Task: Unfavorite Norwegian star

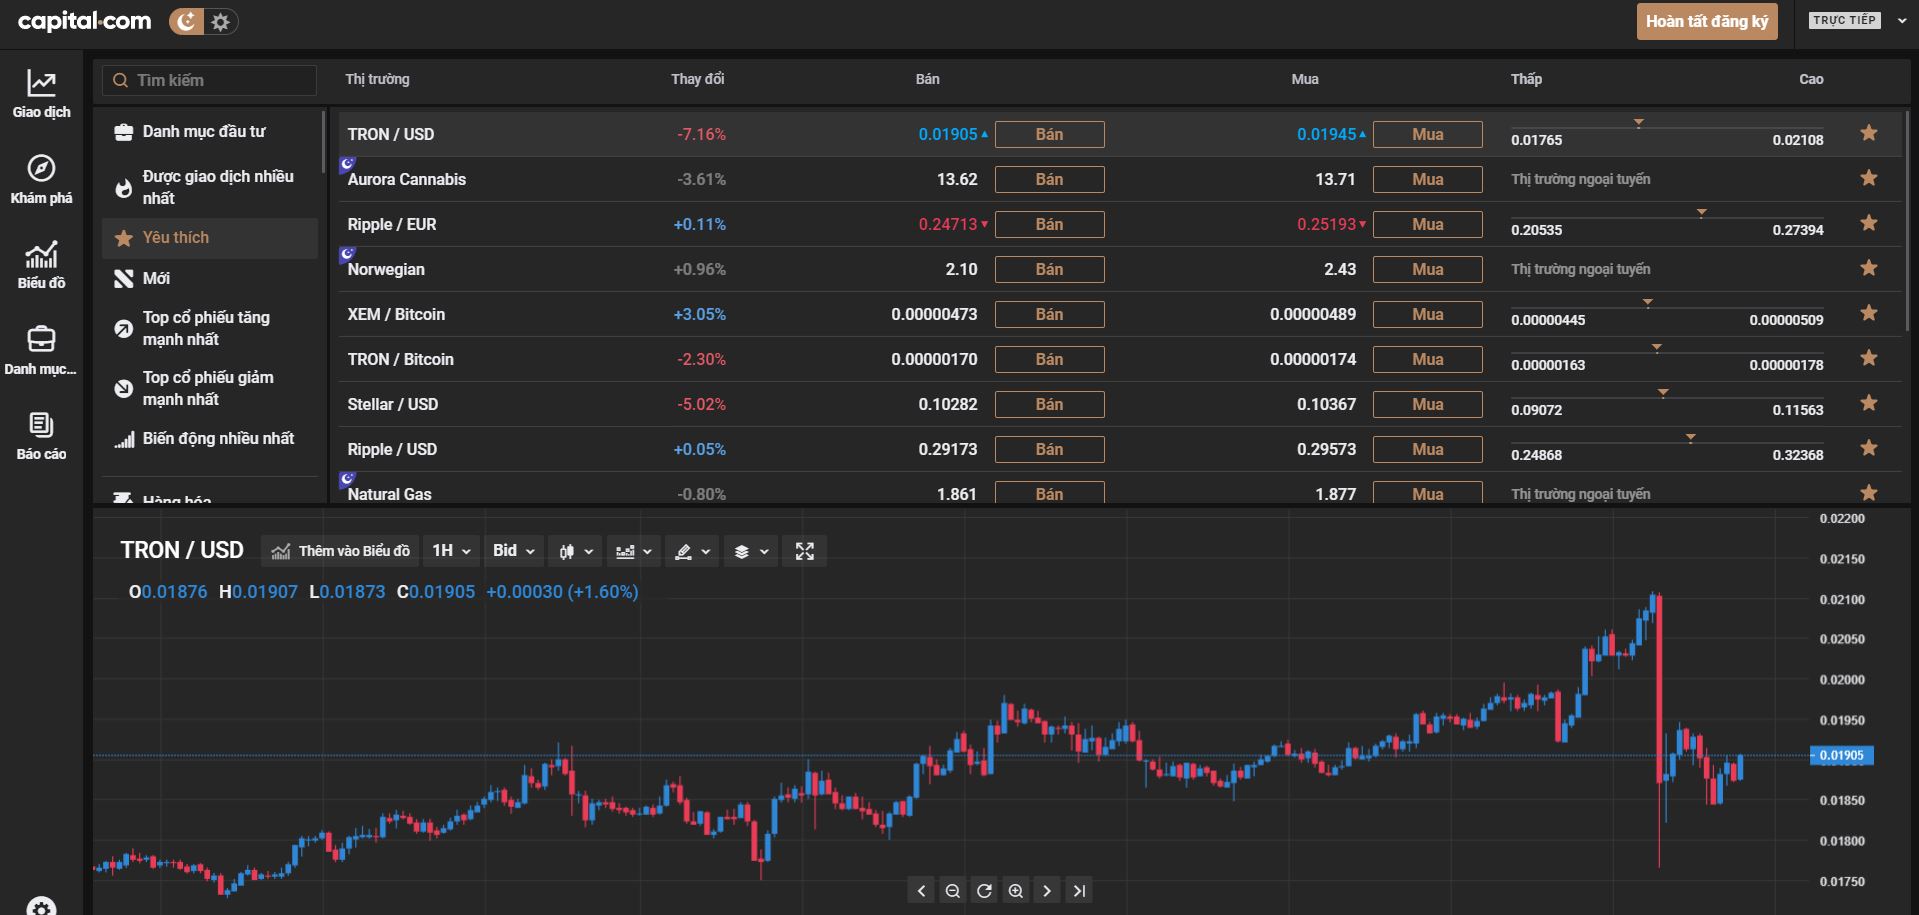Action: point(1868,268)
